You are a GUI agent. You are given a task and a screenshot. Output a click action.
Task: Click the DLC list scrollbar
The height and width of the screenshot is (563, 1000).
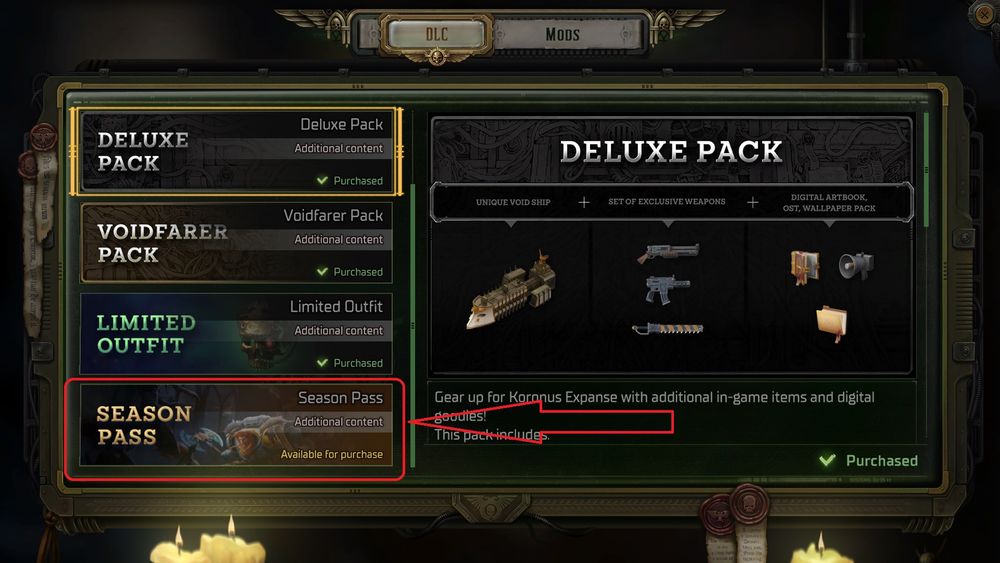(413, 325)
